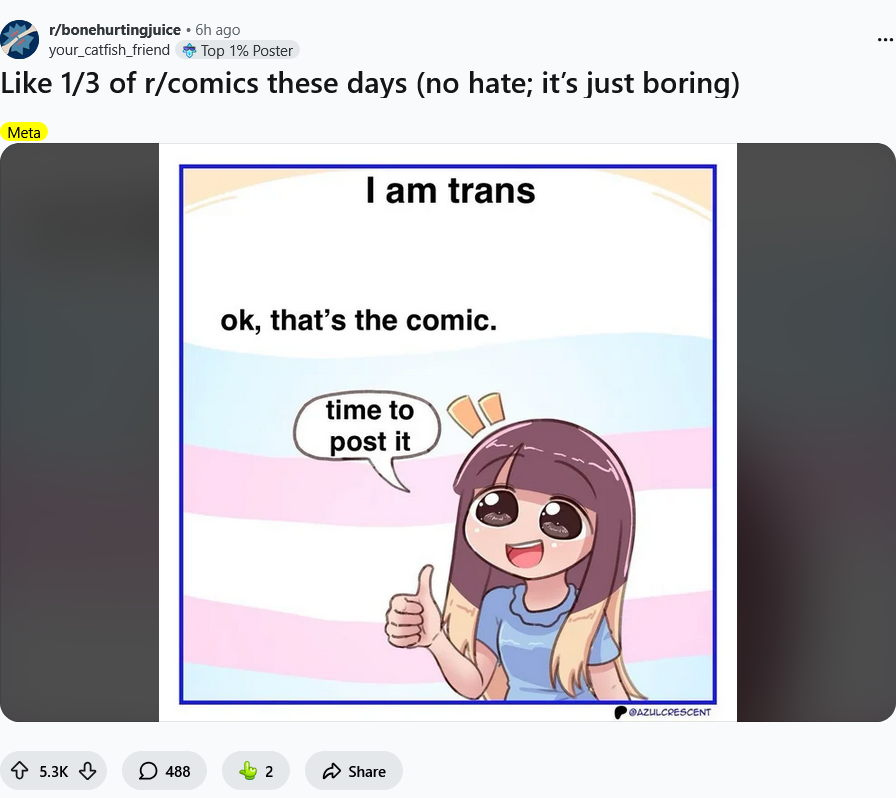Click the r/bonehurtingjuice subreddit avatar
The width and height of the screenshot is (896, 798).
click(20, 39)
